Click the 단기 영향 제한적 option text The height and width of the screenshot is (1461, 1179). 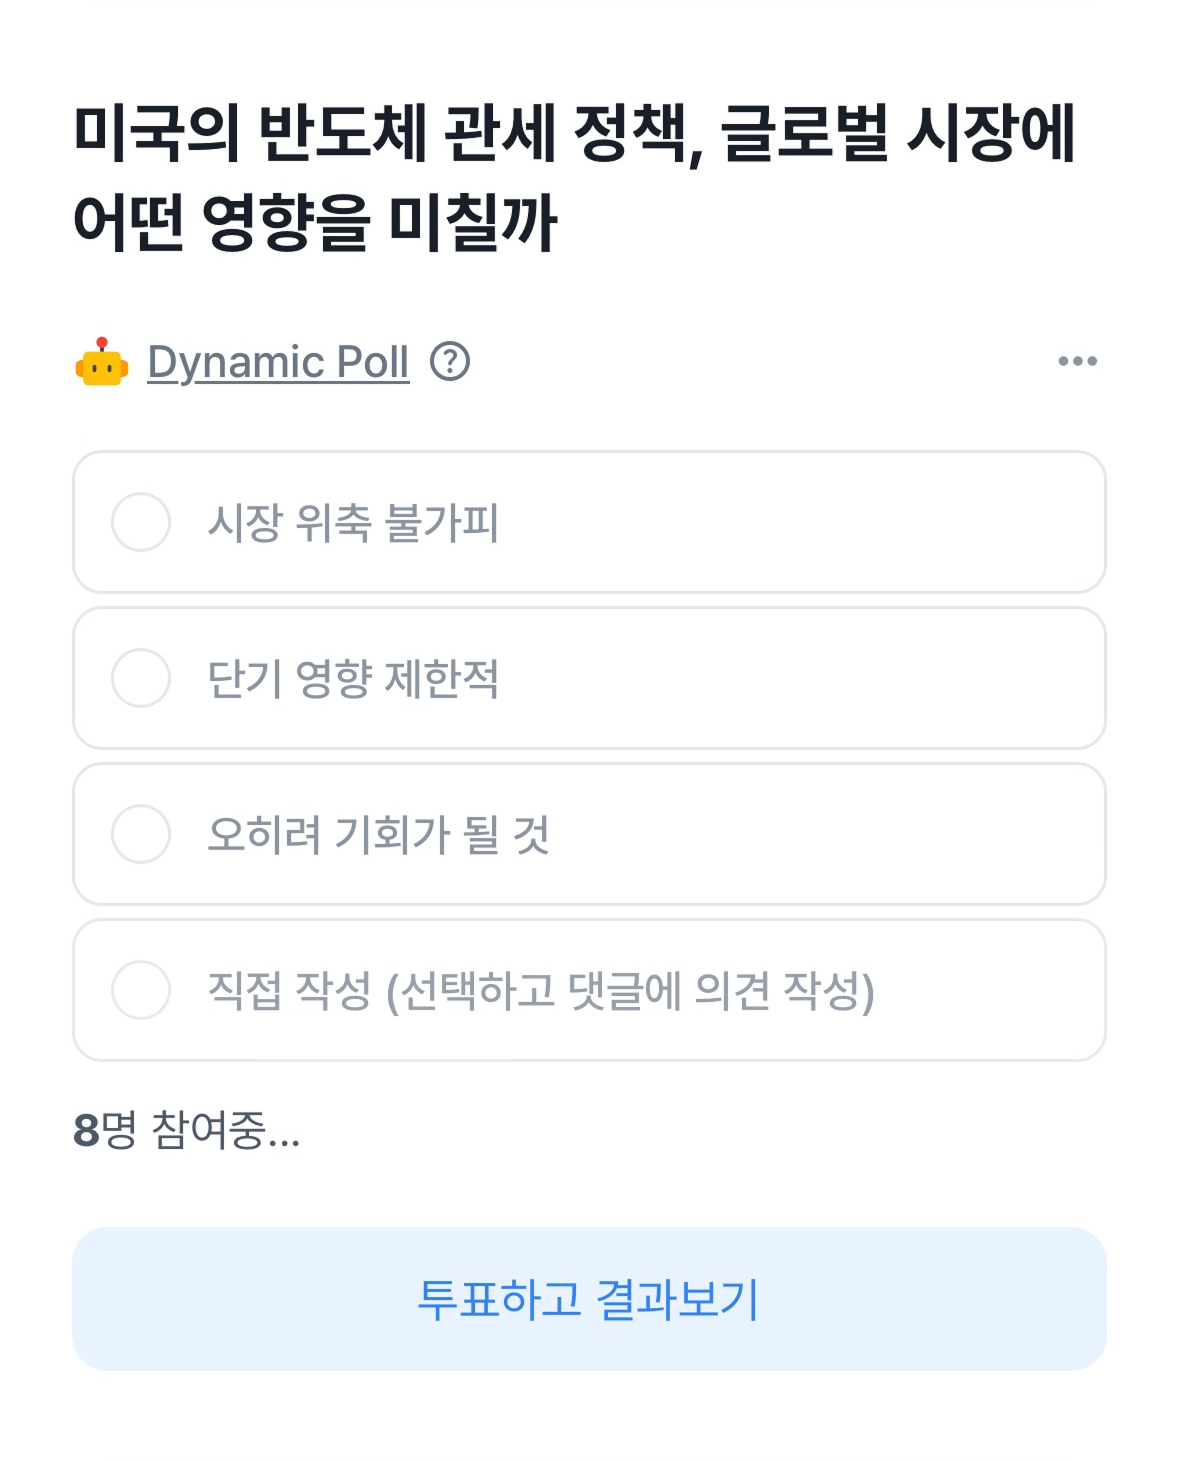(x=353, y=679)
